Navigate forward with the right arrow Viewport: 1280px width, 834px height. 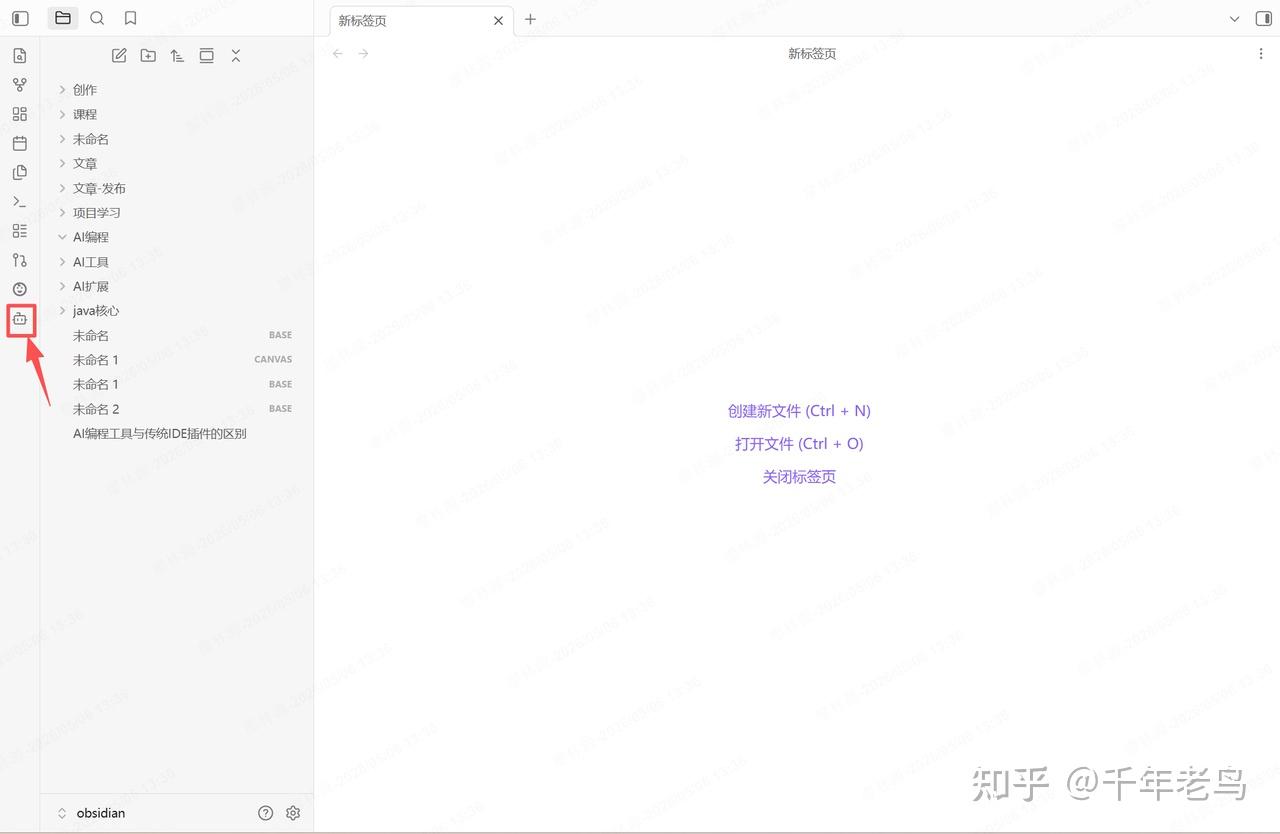tap(363, 53)
